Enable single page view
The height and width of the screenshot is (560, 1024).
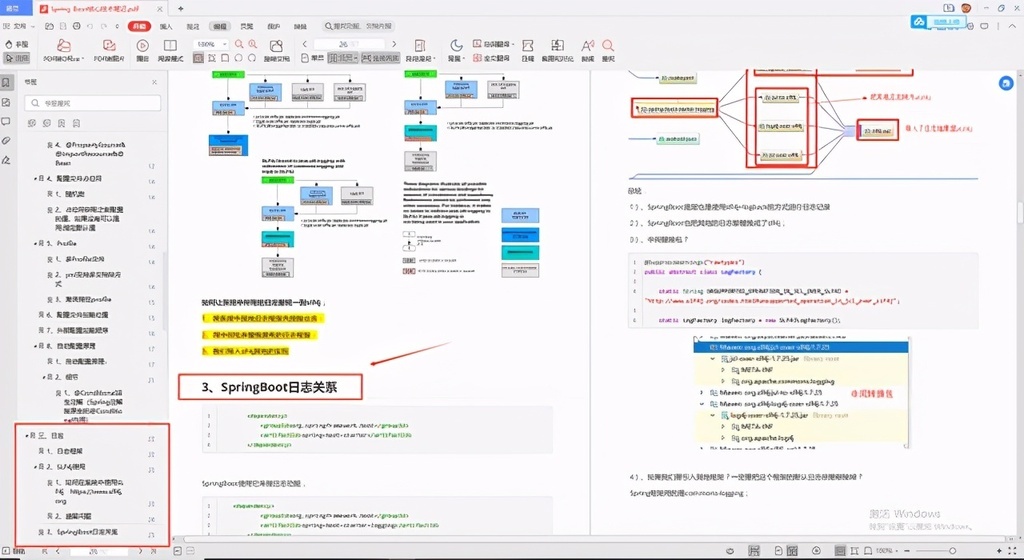(x=313, y=58)
